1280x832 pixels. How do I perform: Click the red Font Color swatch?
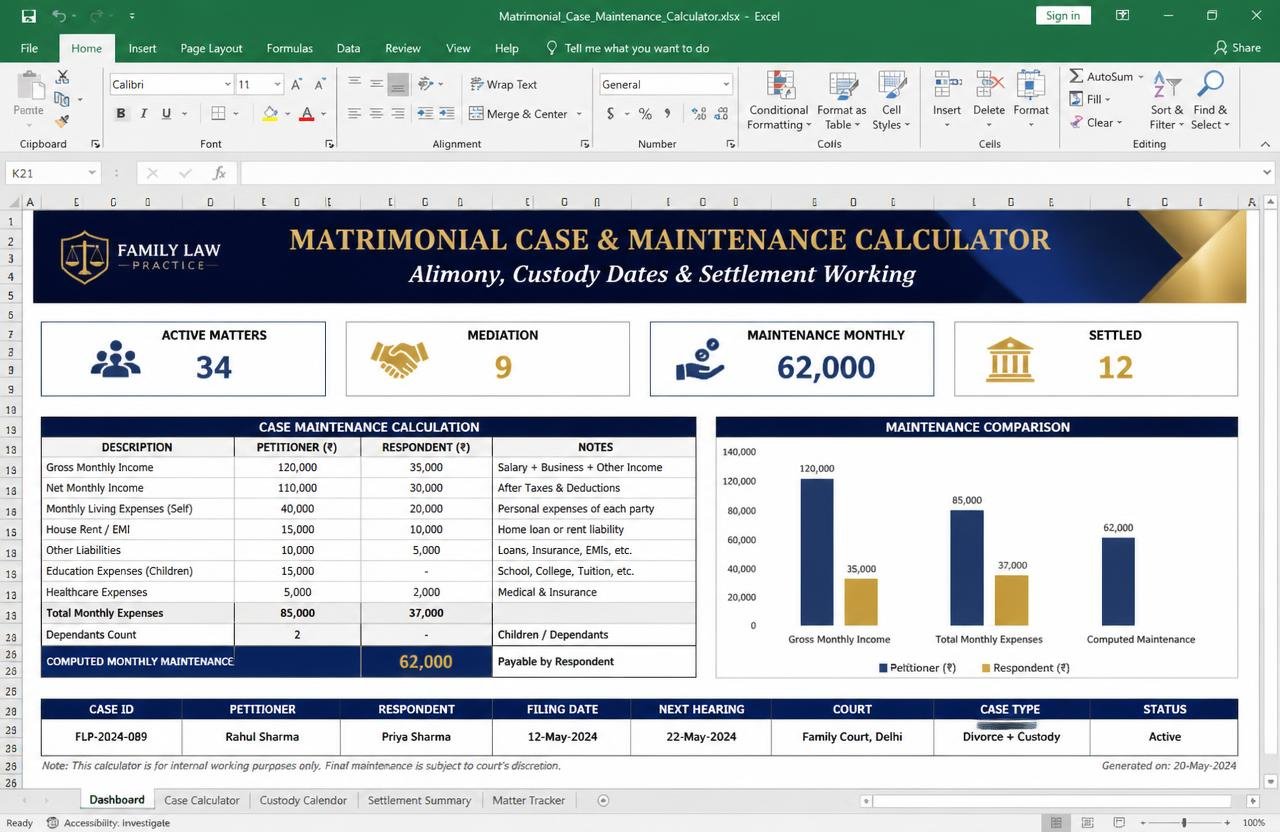click(x=307, y=114)
